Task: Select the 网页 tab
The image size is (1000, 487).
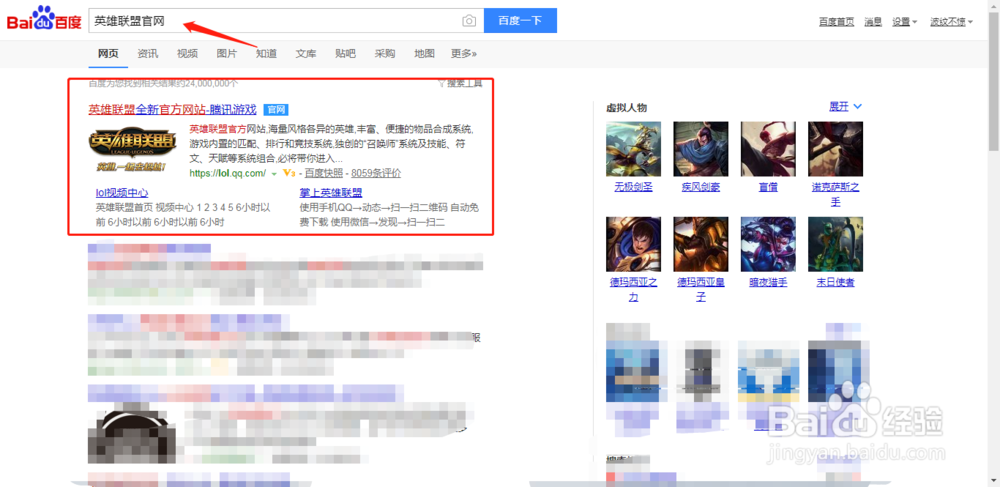Action: click(x=108, y=54)
